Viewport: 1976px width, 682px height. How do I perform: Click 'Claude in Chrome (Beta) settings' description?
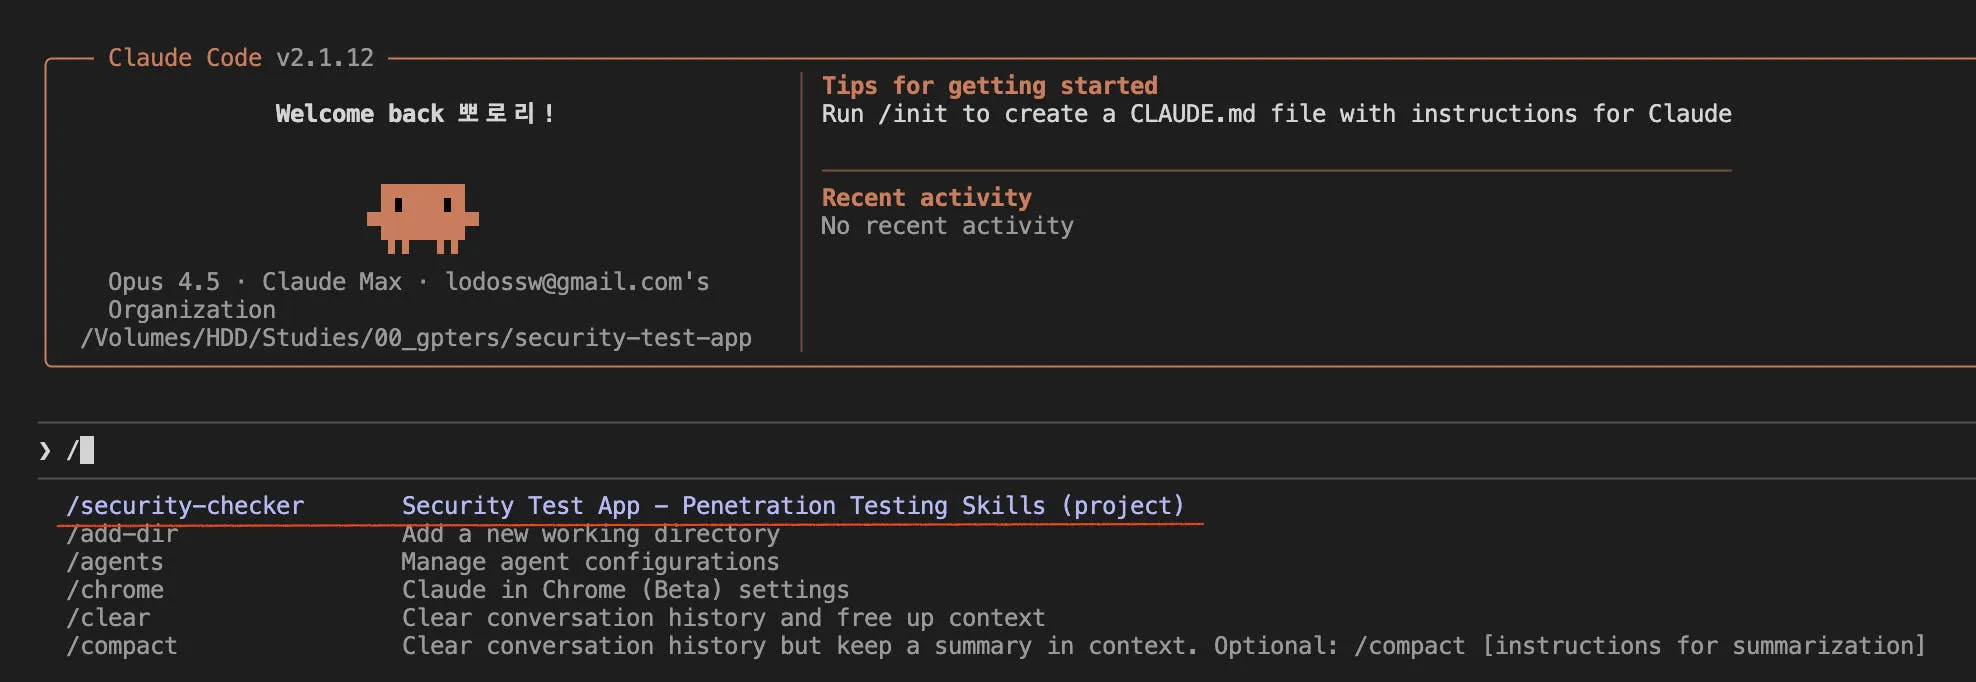(x=625, y=590)
